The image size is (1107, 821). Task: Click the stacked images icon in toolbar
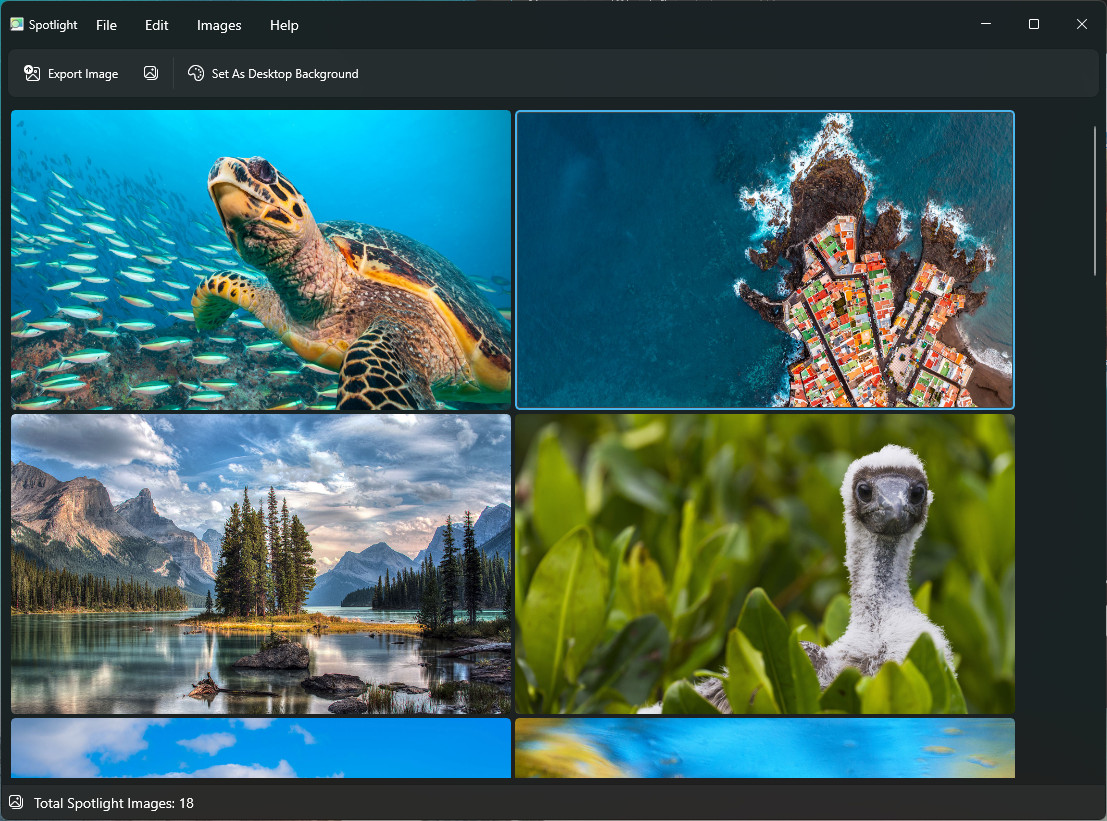coord(151,74)
